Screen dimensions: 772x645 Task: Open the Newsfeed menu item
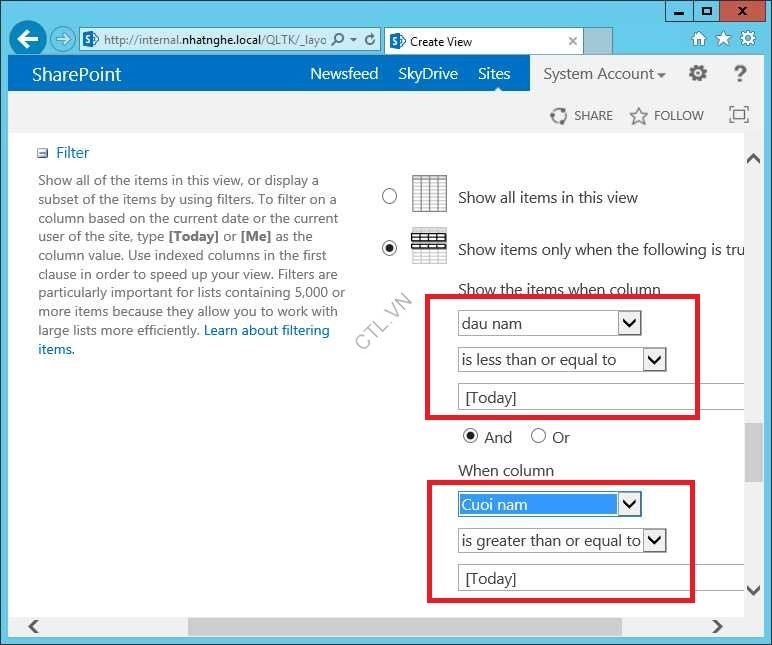(344, 74)
